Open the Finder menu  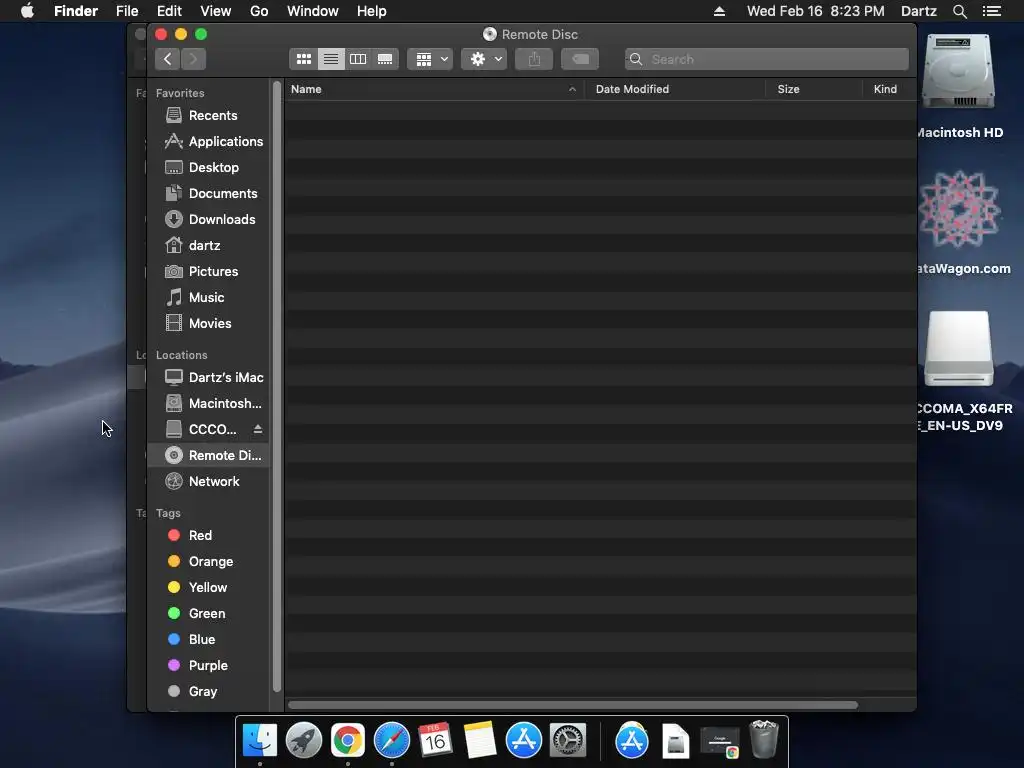coord(76,11)
